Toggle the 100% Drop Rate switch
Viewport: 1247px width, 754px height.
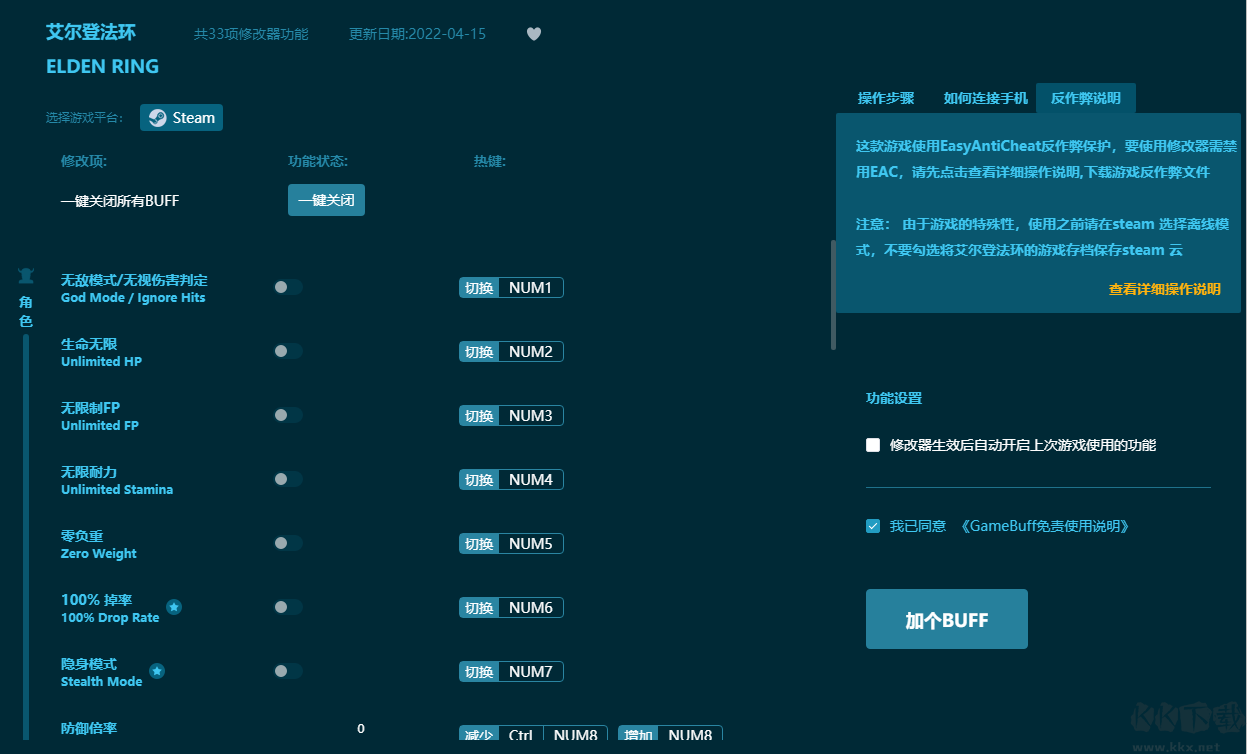[288, 607]
